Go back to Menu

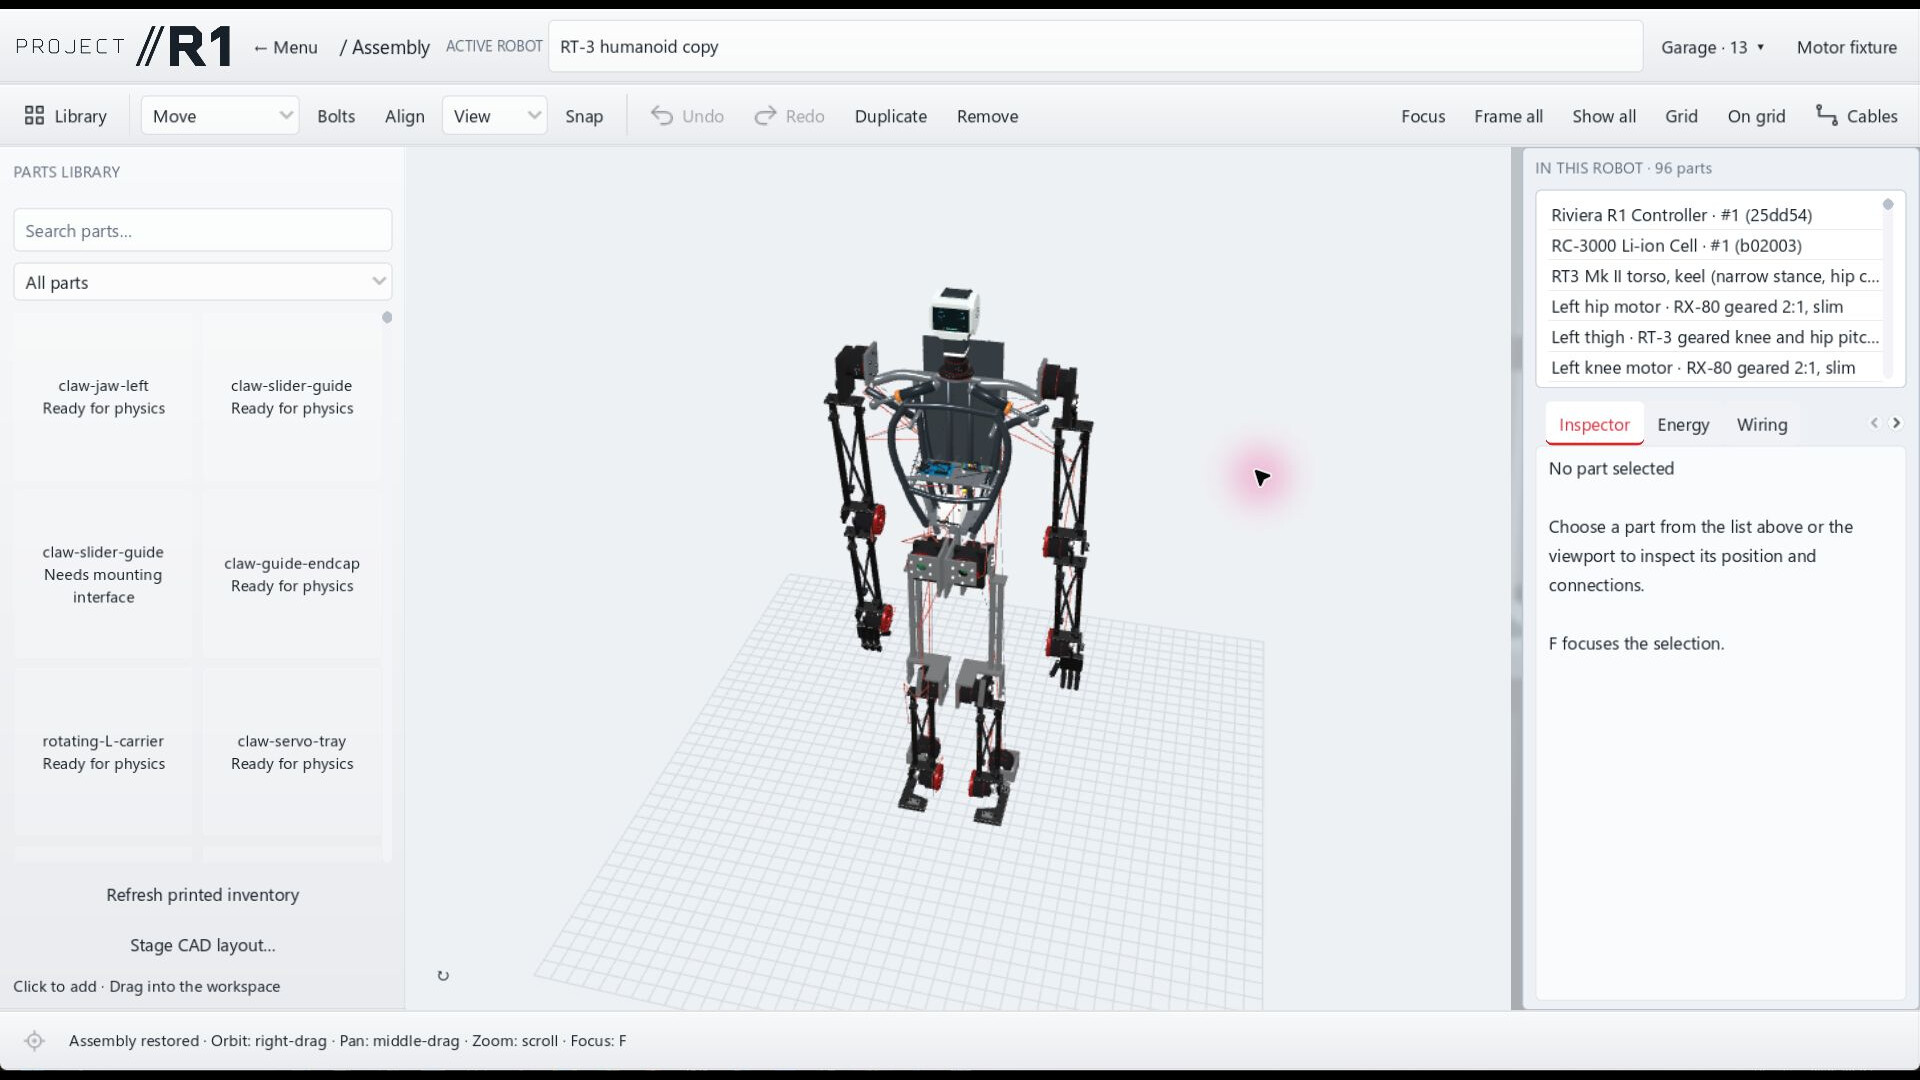point(285,47)
